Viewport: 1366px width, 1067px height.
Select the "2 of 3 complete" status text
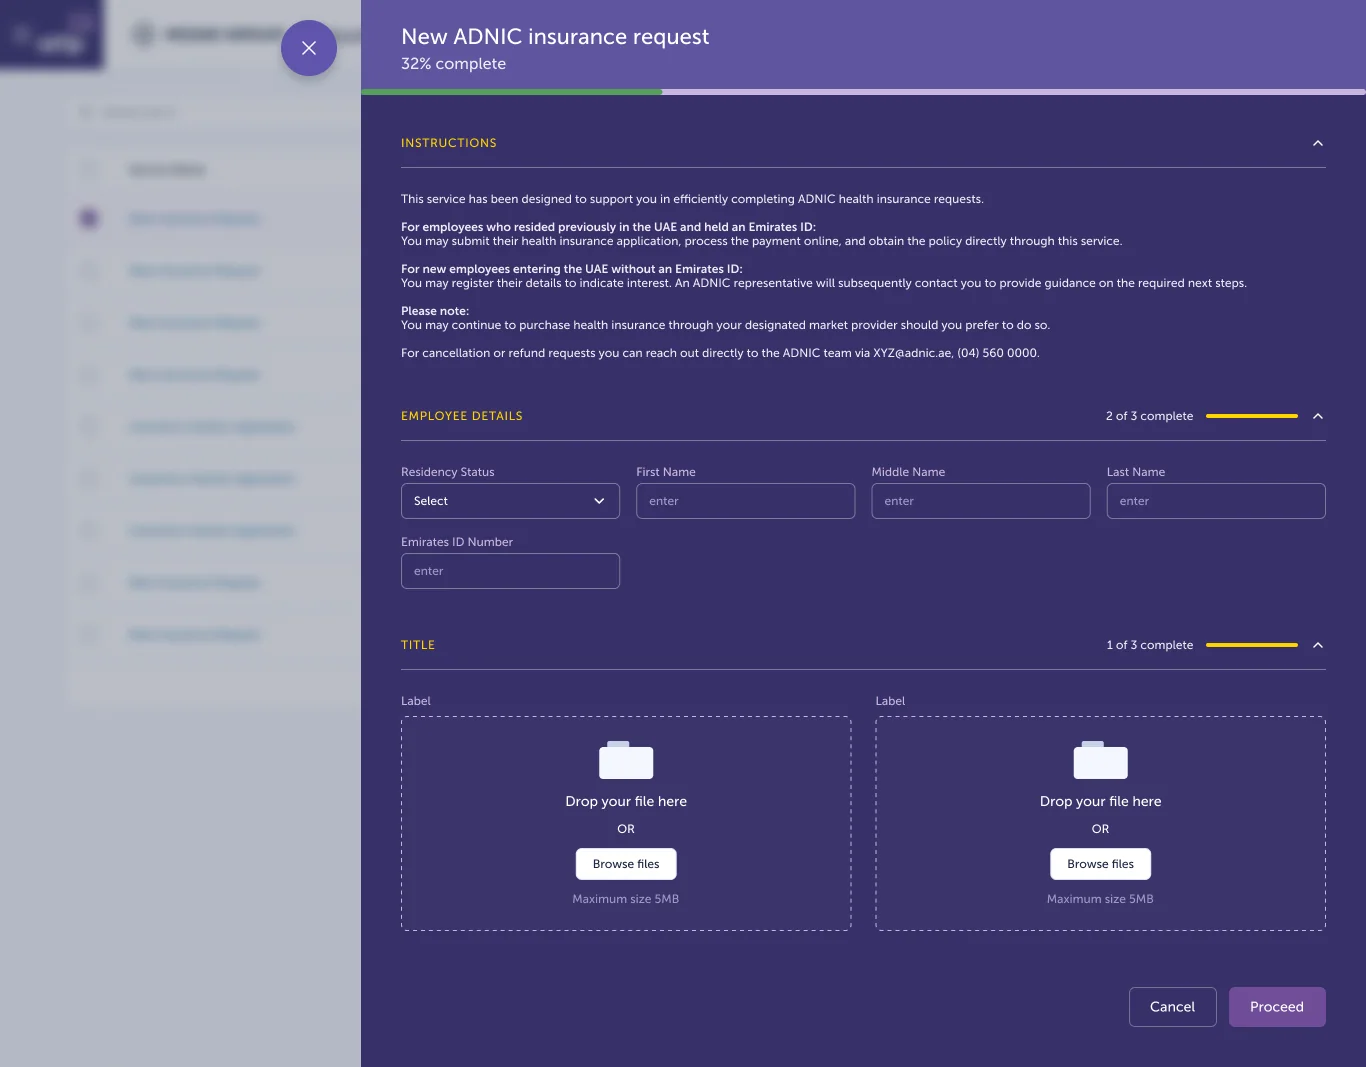1149,416
